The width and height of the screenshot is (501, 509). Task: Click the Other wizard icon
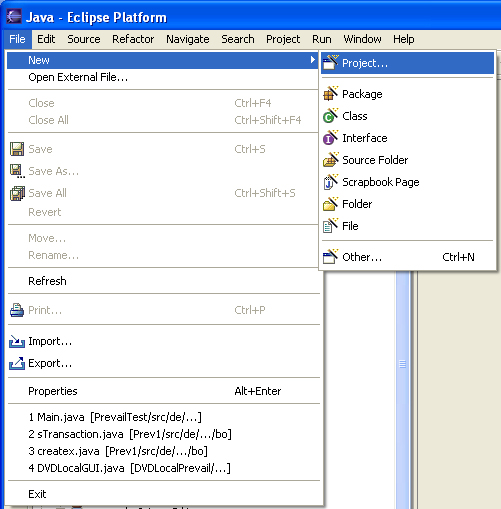330,256
